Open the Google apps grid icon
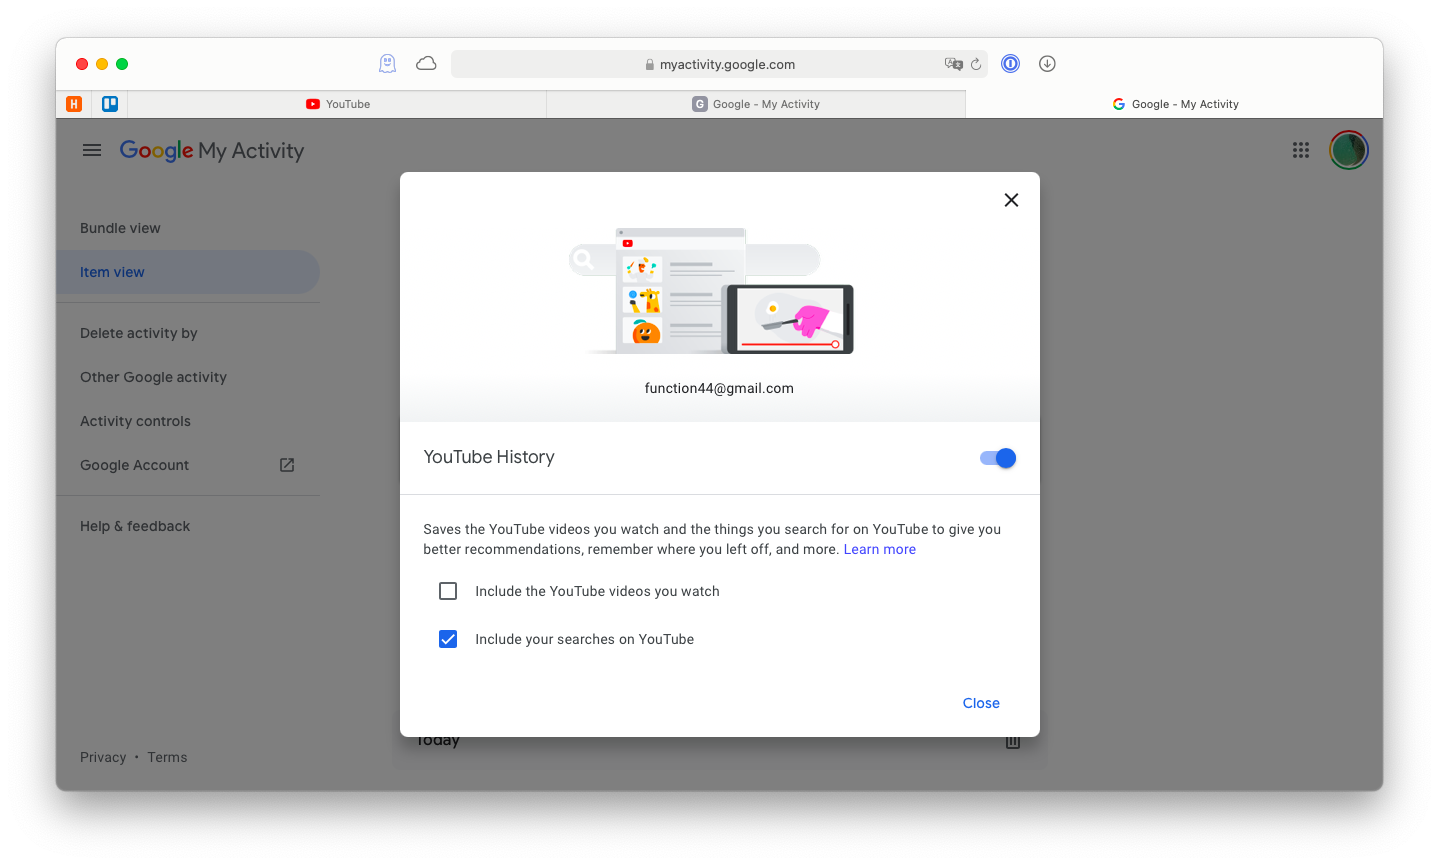Image resolution: width=1439 pixels, height=865 pixels. click(1300, 150)
